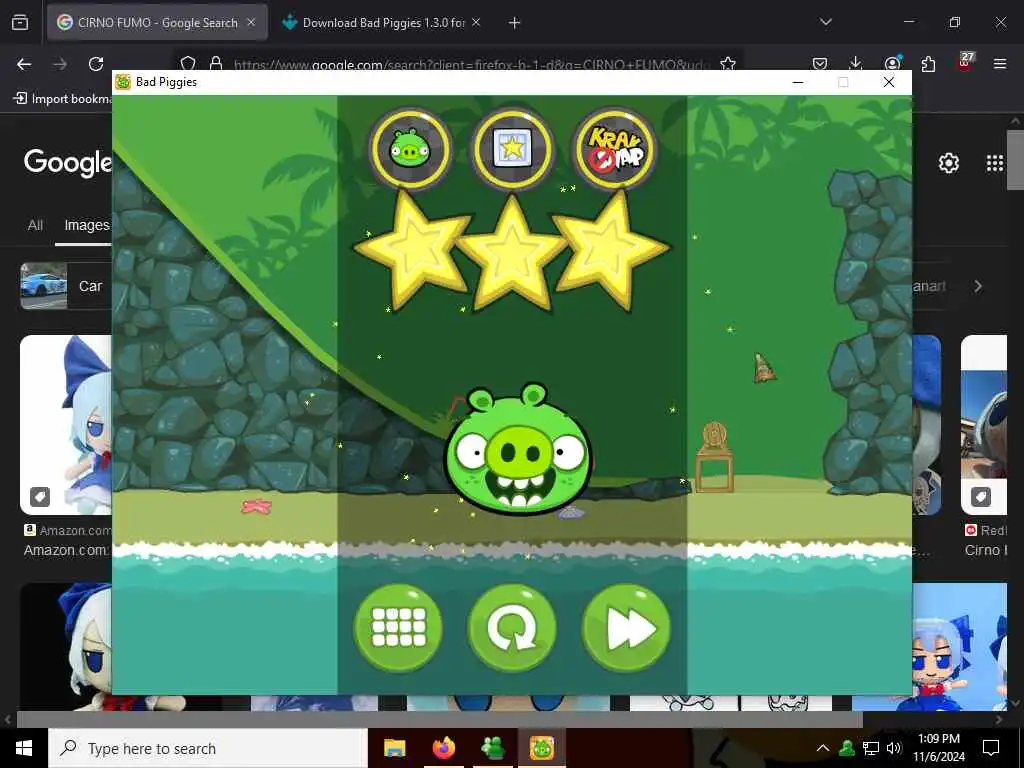
Task: Open the green users app on taskbar
Action: coord(492,748)
